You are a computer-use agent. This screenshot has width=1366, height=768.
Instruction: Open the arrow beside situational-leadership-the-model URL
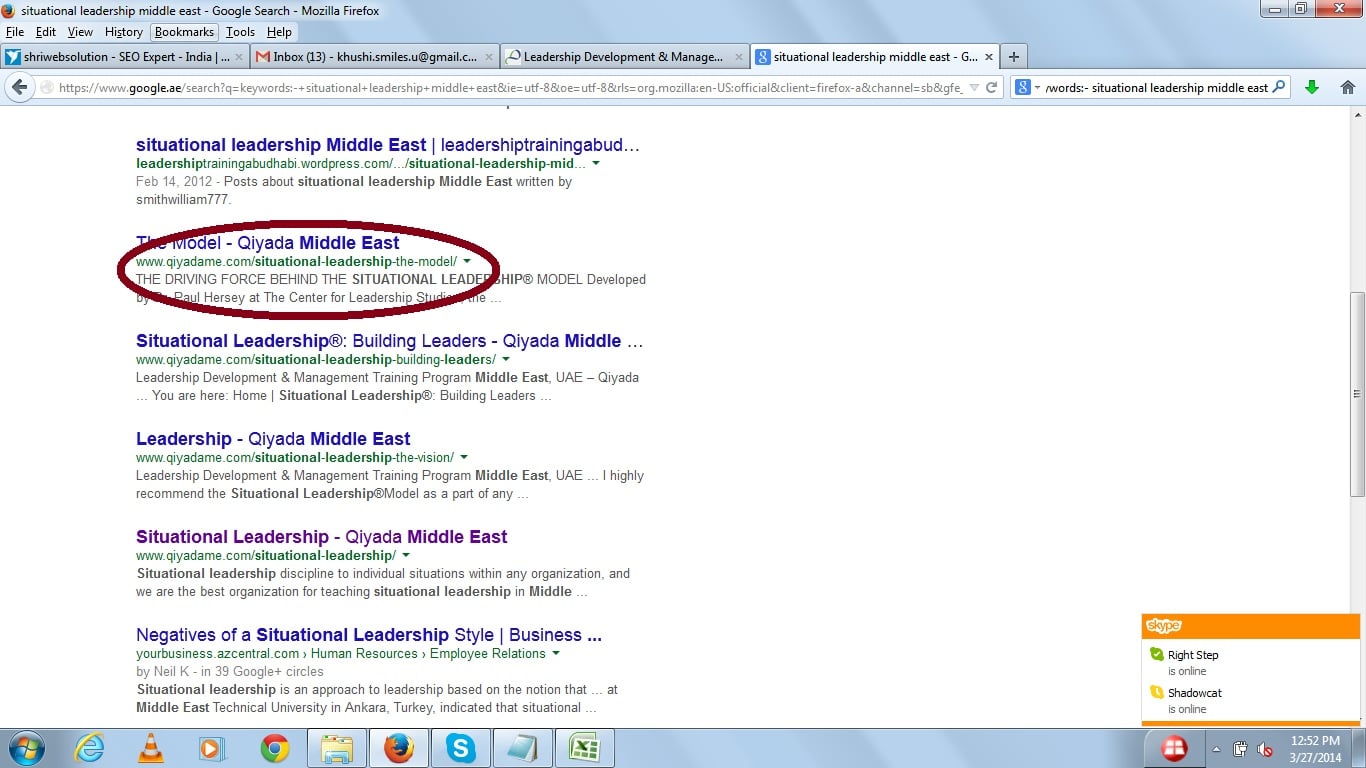click(467, 261)
